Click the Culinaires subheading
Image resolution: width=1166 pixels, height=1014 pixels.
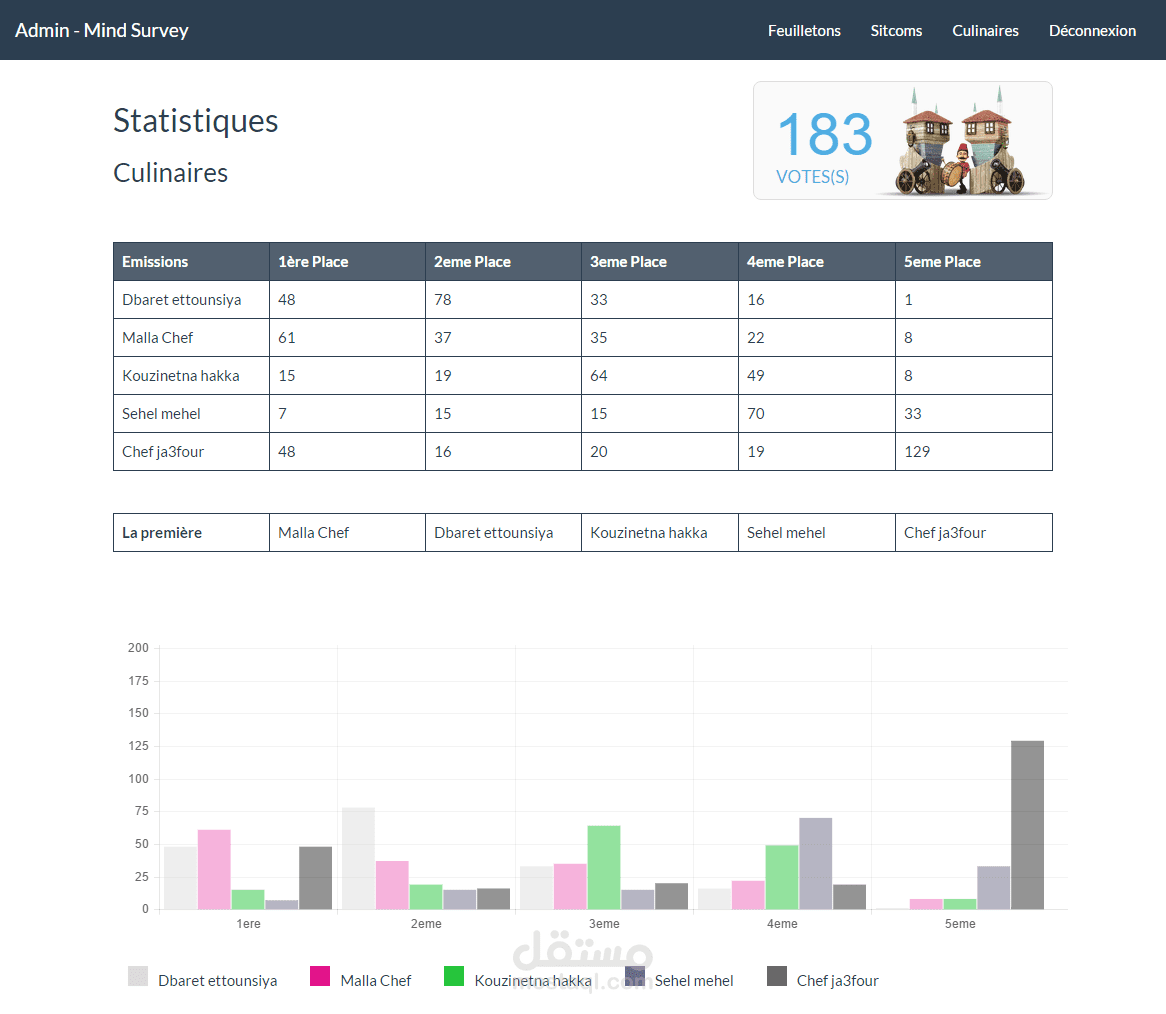(170, 172)
